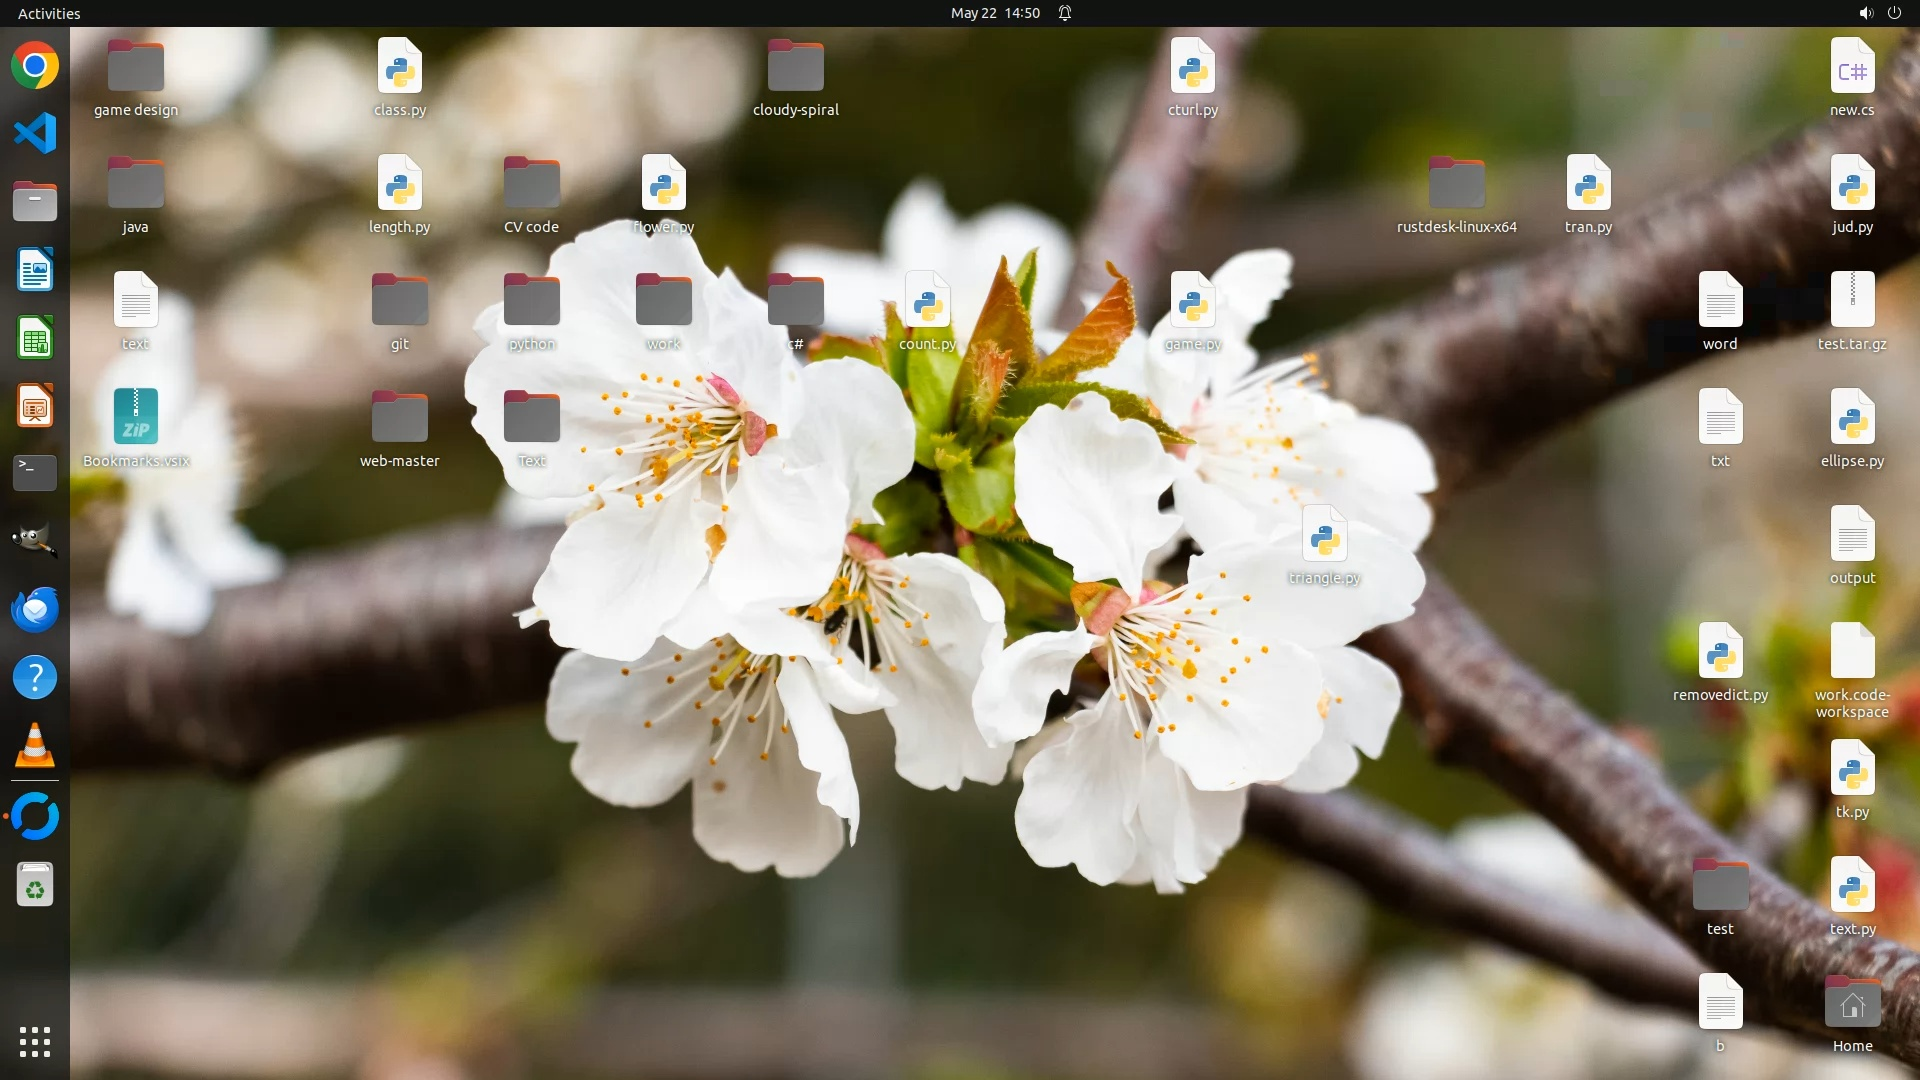This screenshot has width=1920, height=1080.
Task: Open the Files manager dock icon
Action: (x=35, y=201)
